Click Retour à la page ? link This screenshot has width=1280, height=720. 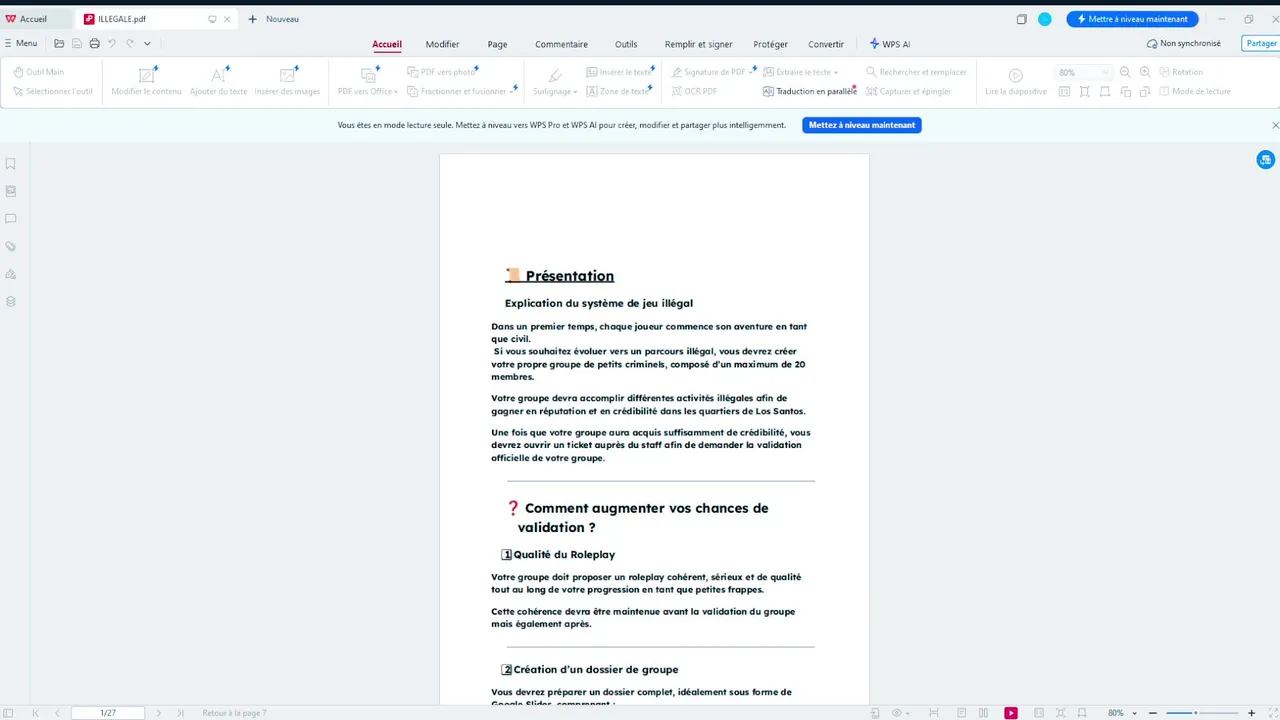coord(234,713)
